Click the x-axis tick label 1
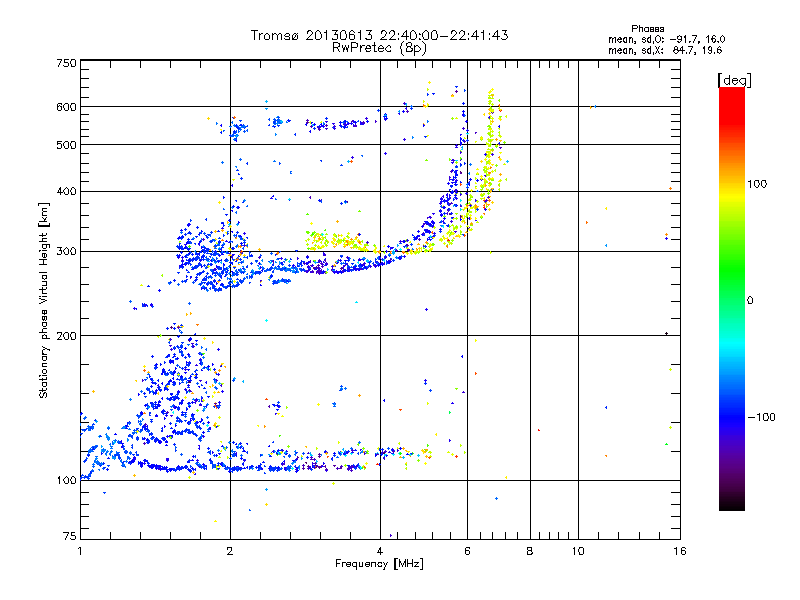800x600 pixels. coord(80,551)
